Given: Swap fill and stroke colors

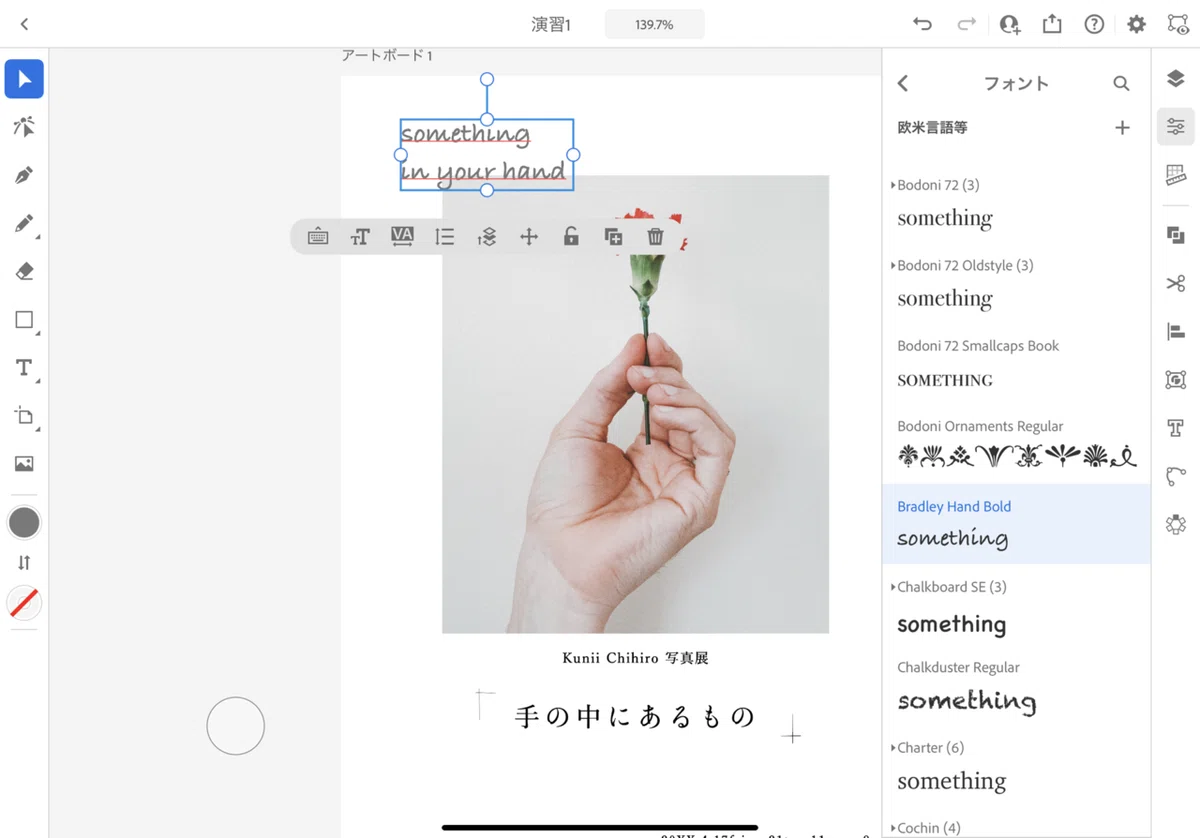Looking at the screenshot, I should [x=24, y=563].
